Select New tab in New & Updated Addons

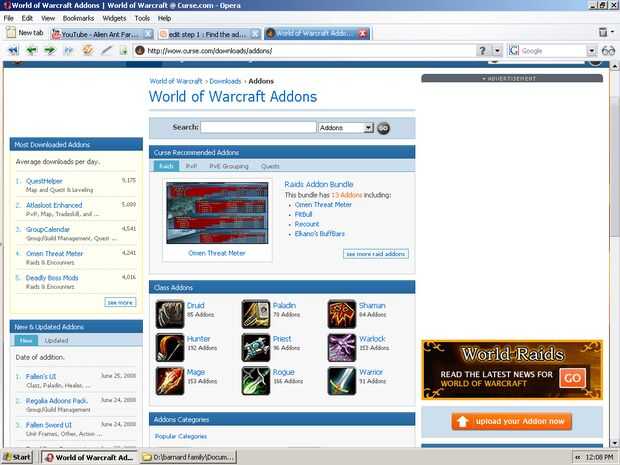pyautogui.click(x=26, y=340)
